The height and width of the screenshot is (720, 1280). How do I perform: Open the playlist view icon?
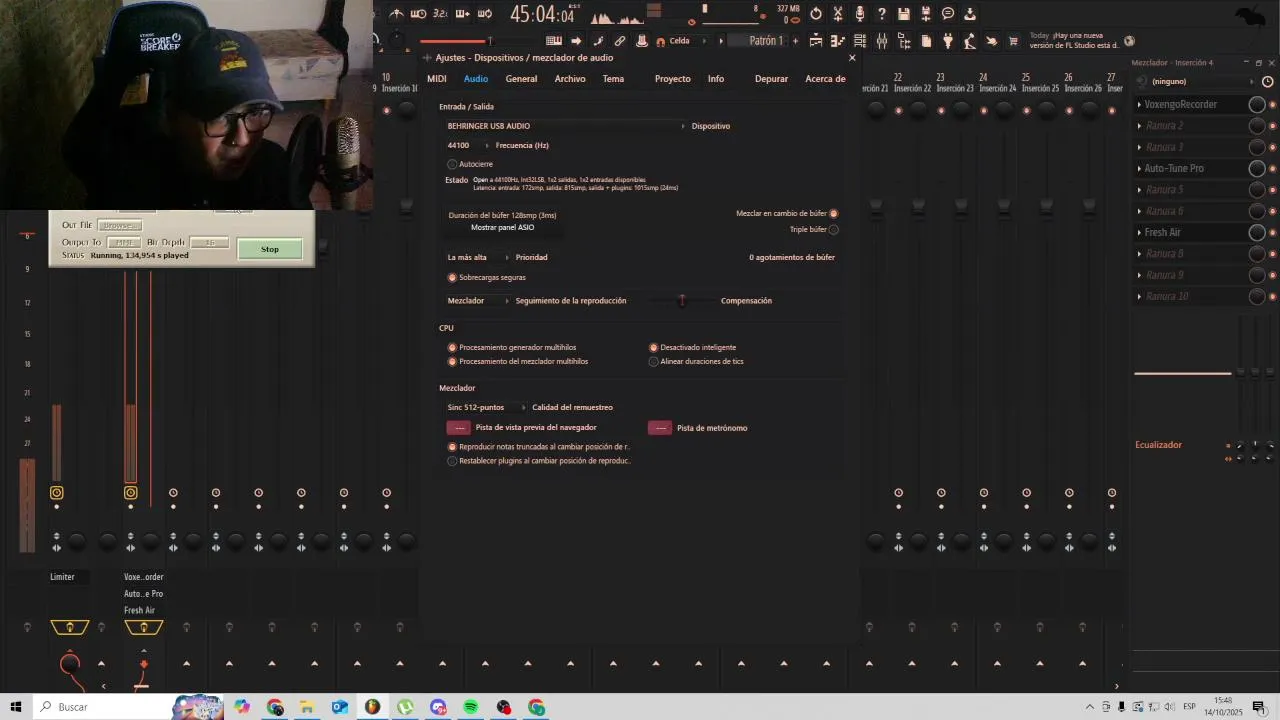click(x=816, y=41)
